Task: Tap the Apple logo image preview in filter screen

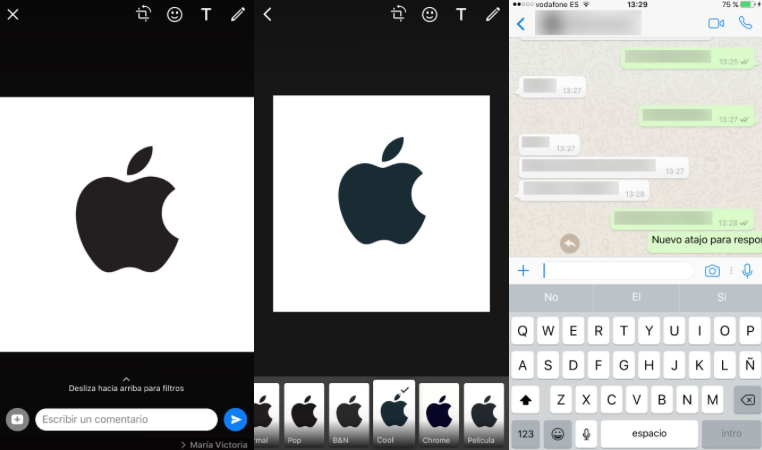Action: click(x=381, y=204)
